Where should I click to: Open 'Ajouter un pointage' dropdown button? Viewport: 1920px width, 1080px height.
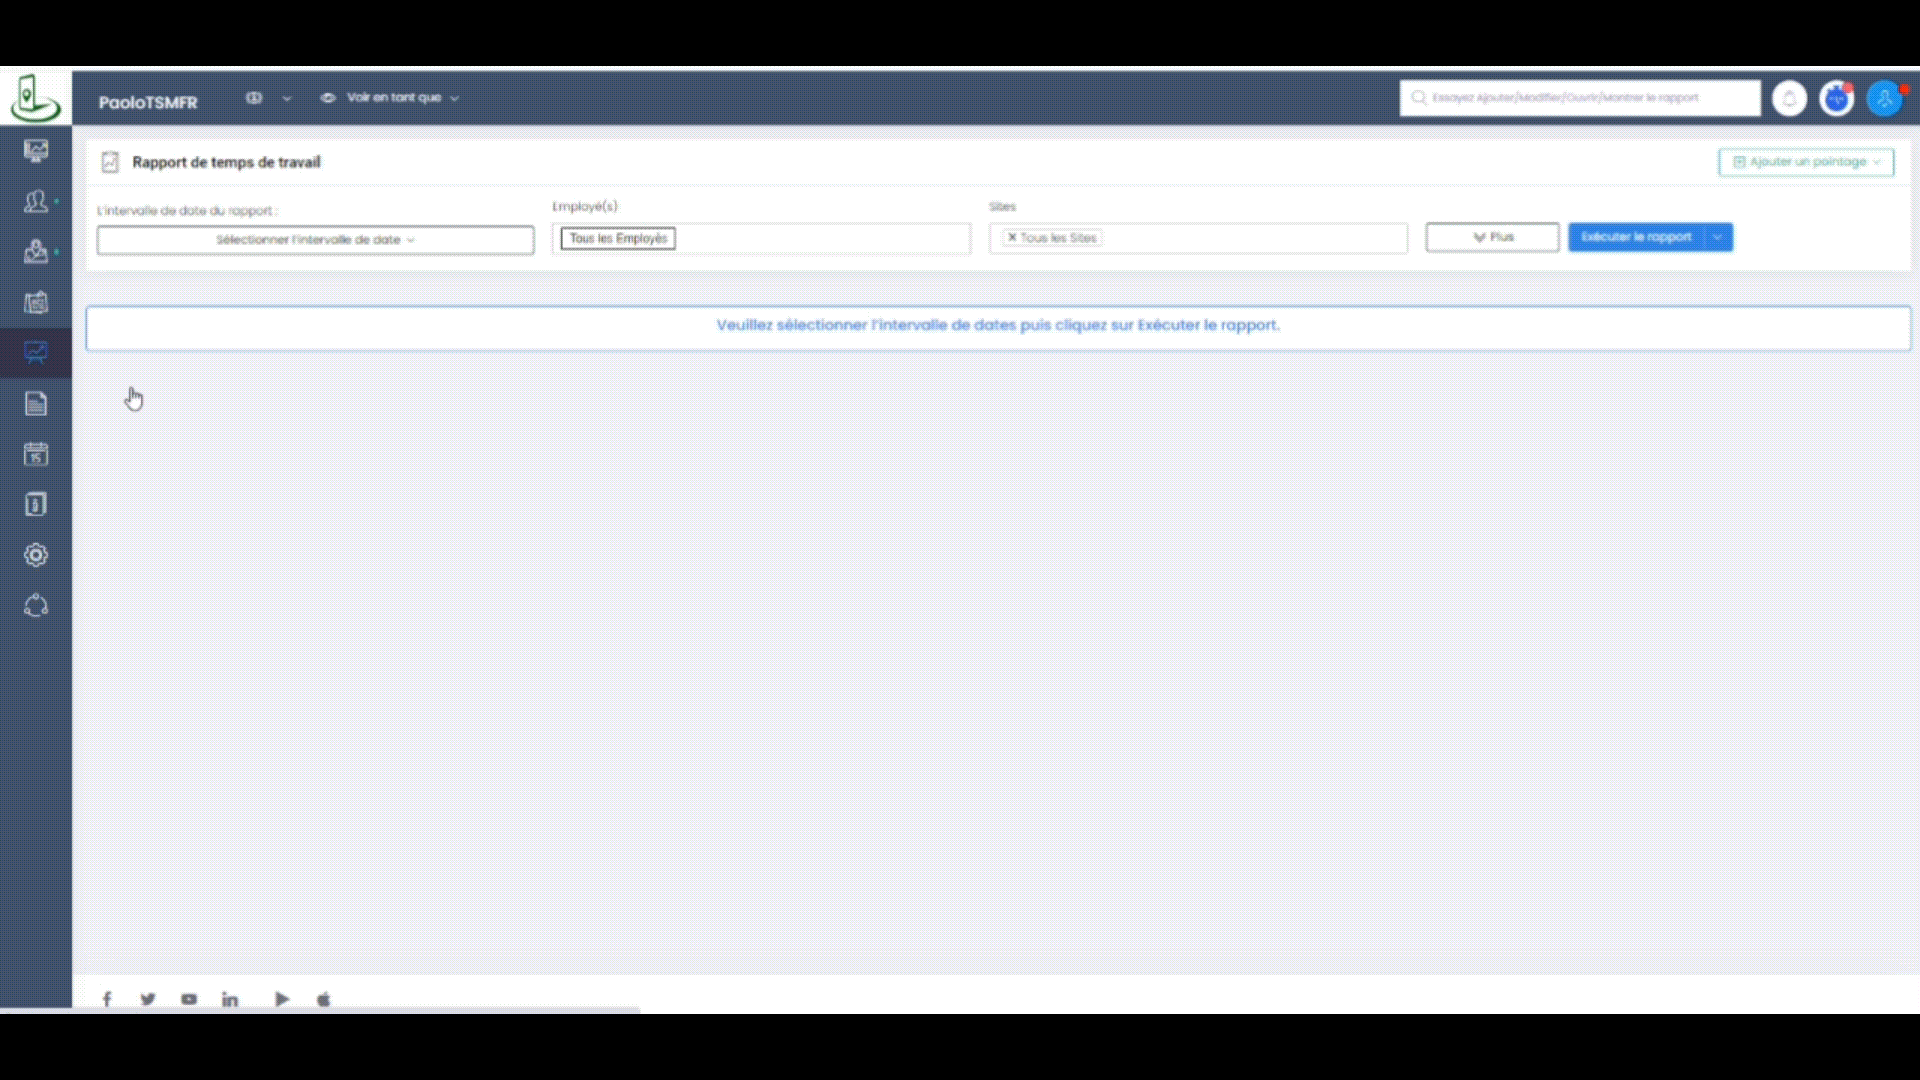click(x=1806, y=162)
